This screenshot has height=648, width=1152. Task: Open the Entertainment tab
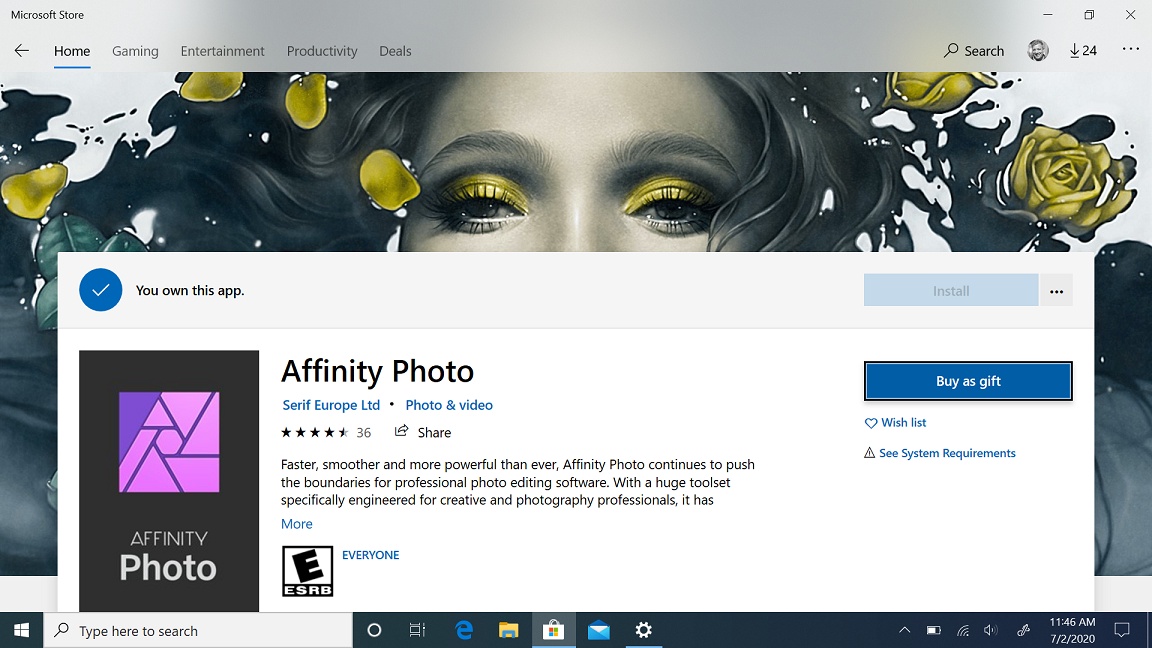pos(222,51)
